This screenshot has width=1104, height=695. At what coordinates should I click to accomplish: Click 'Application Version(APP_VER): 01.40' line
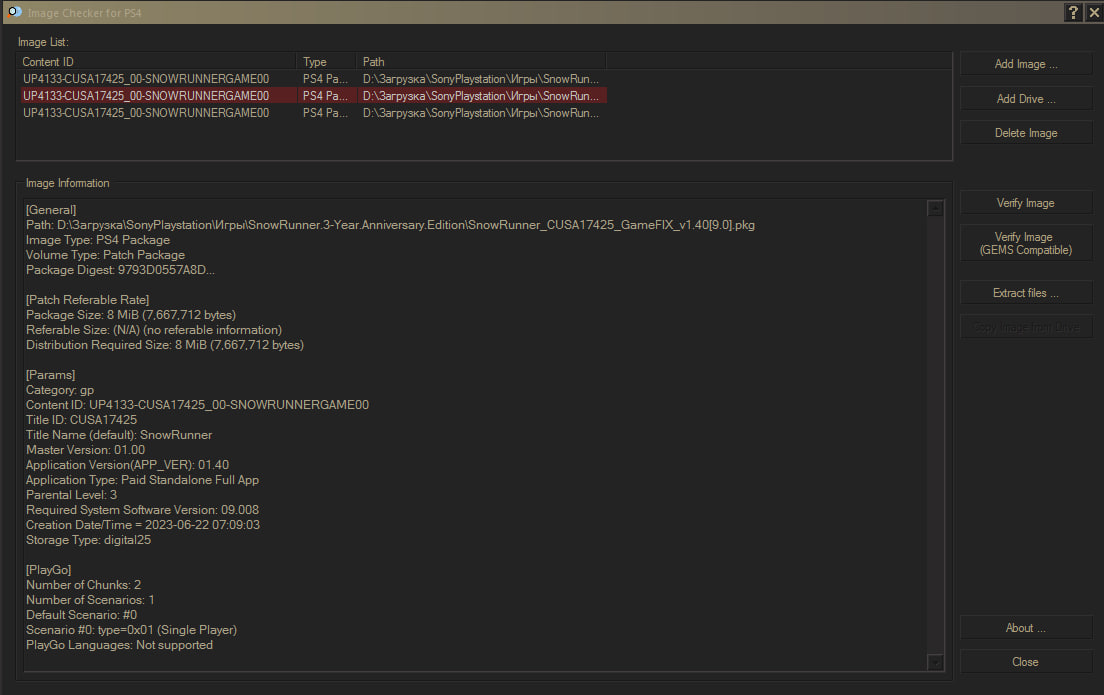pyautogui.click(x=127, y=465)
